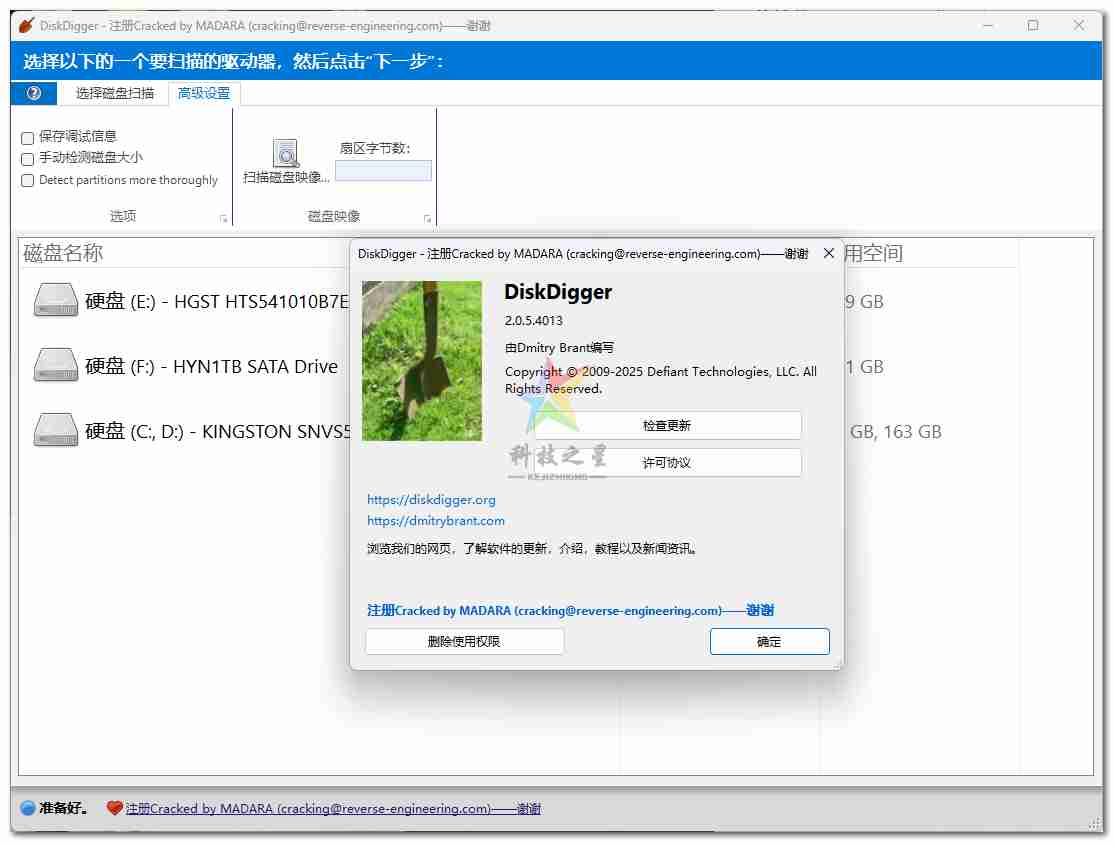Close the About DiskDigger dialog
The image size is (1114, 843).
(x=828, y=254)
